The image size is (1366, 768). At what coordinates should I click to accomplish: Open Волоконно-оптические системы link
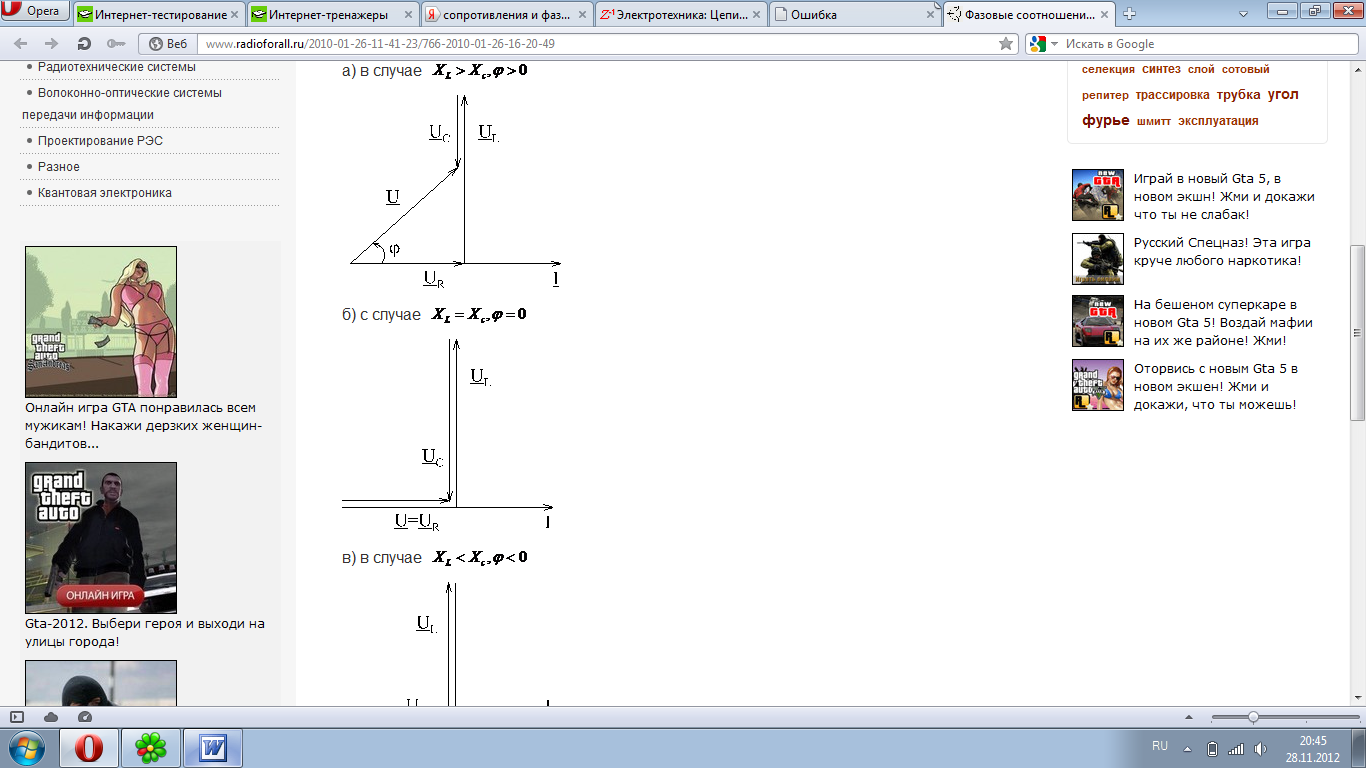click(122, 104)
